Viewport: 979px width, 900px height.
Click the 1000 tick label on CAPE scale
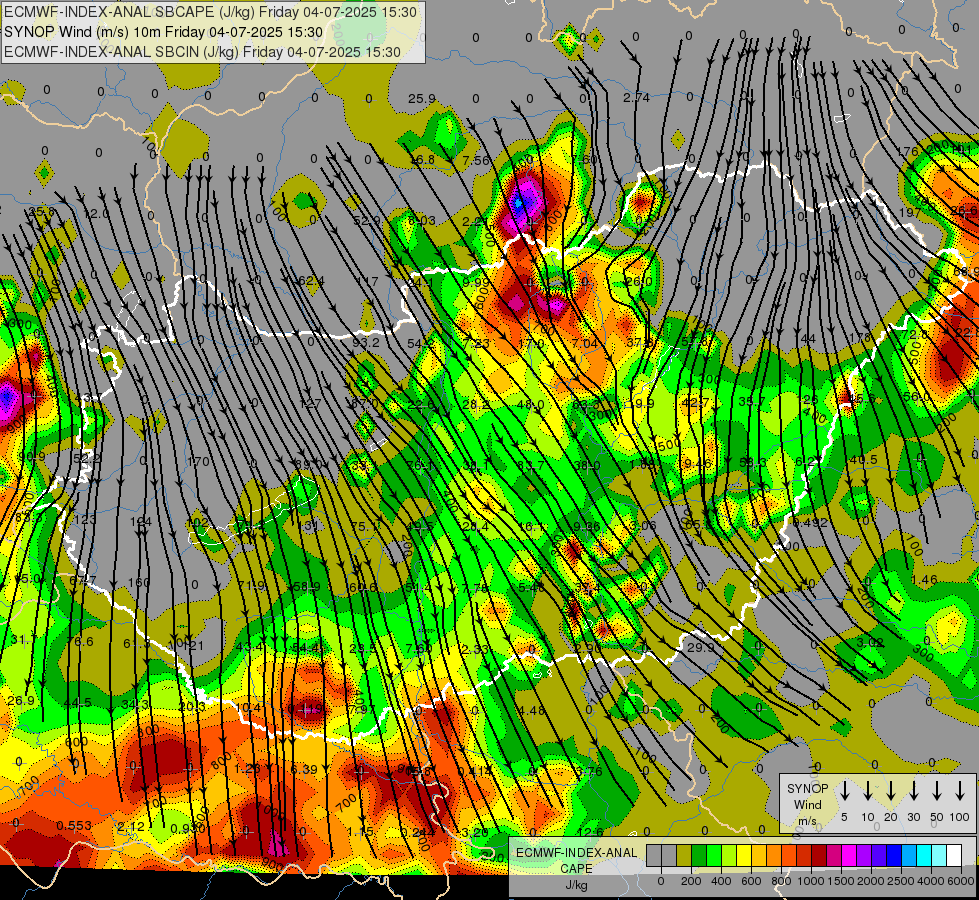(811, 881)
